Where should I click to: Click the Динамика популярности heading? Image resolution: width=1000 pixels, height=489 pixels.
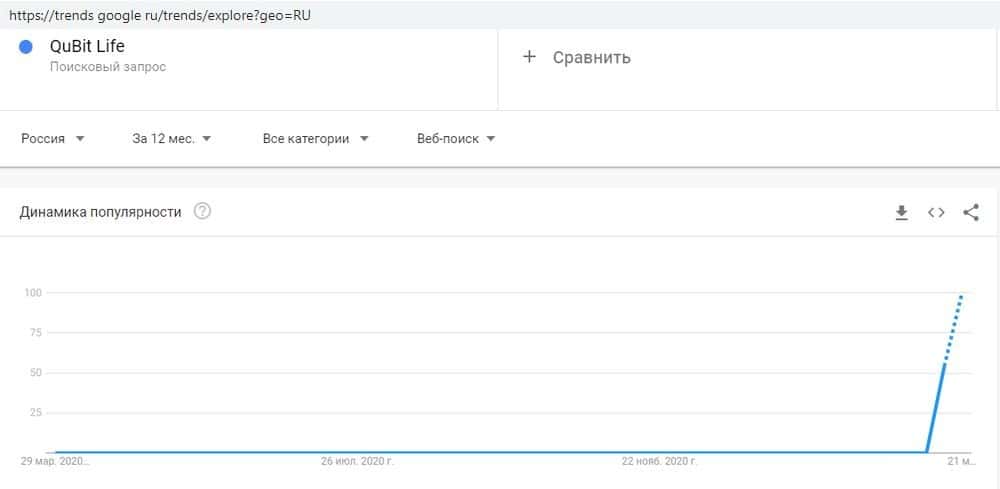pos(100,212)
